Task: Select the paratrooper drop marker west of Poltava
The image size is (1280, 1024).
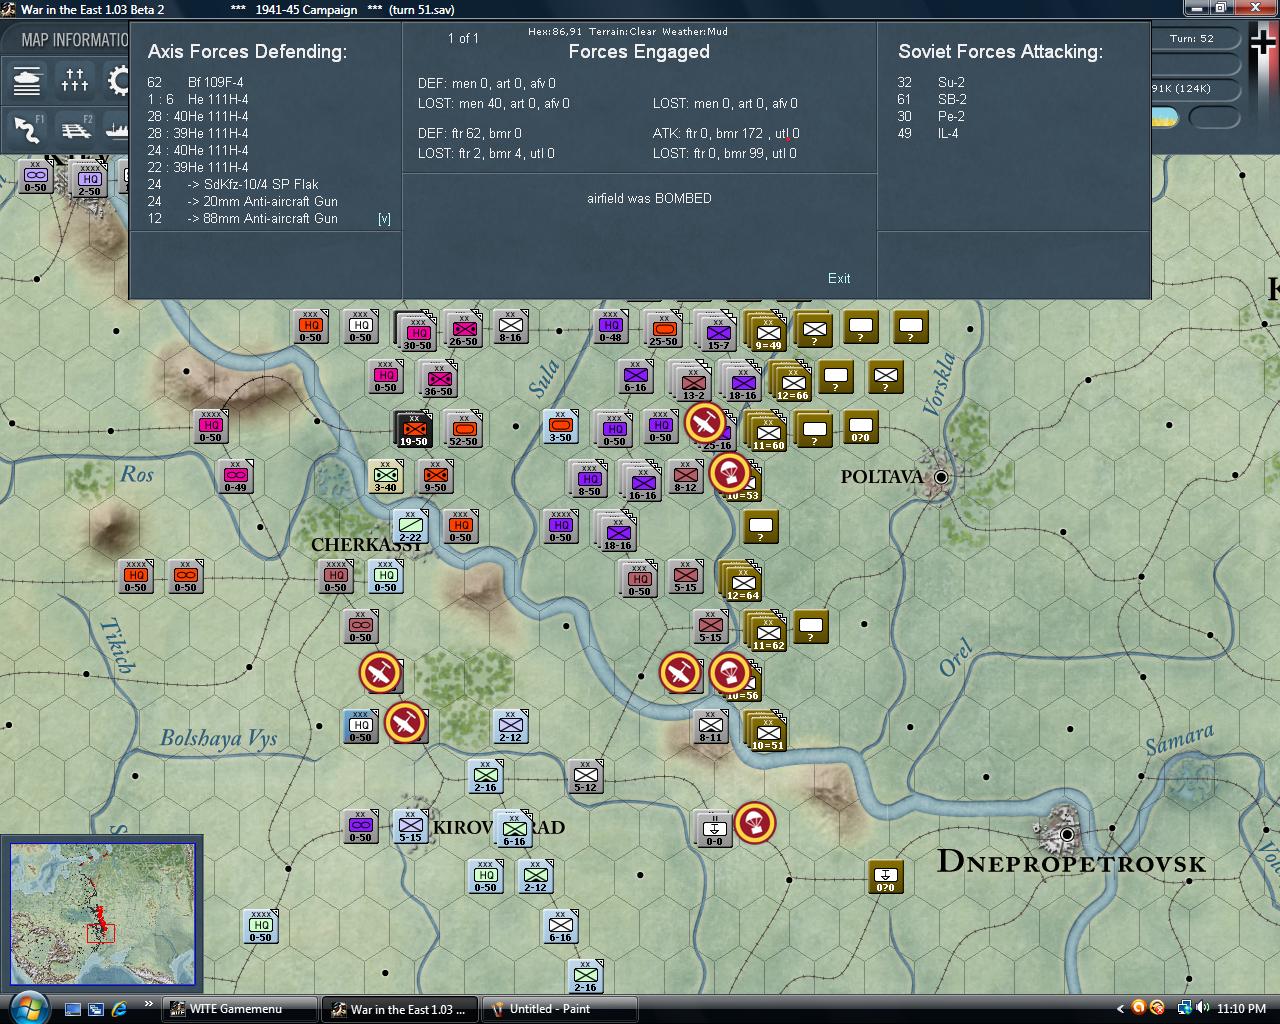Action: tap(730, 472)
